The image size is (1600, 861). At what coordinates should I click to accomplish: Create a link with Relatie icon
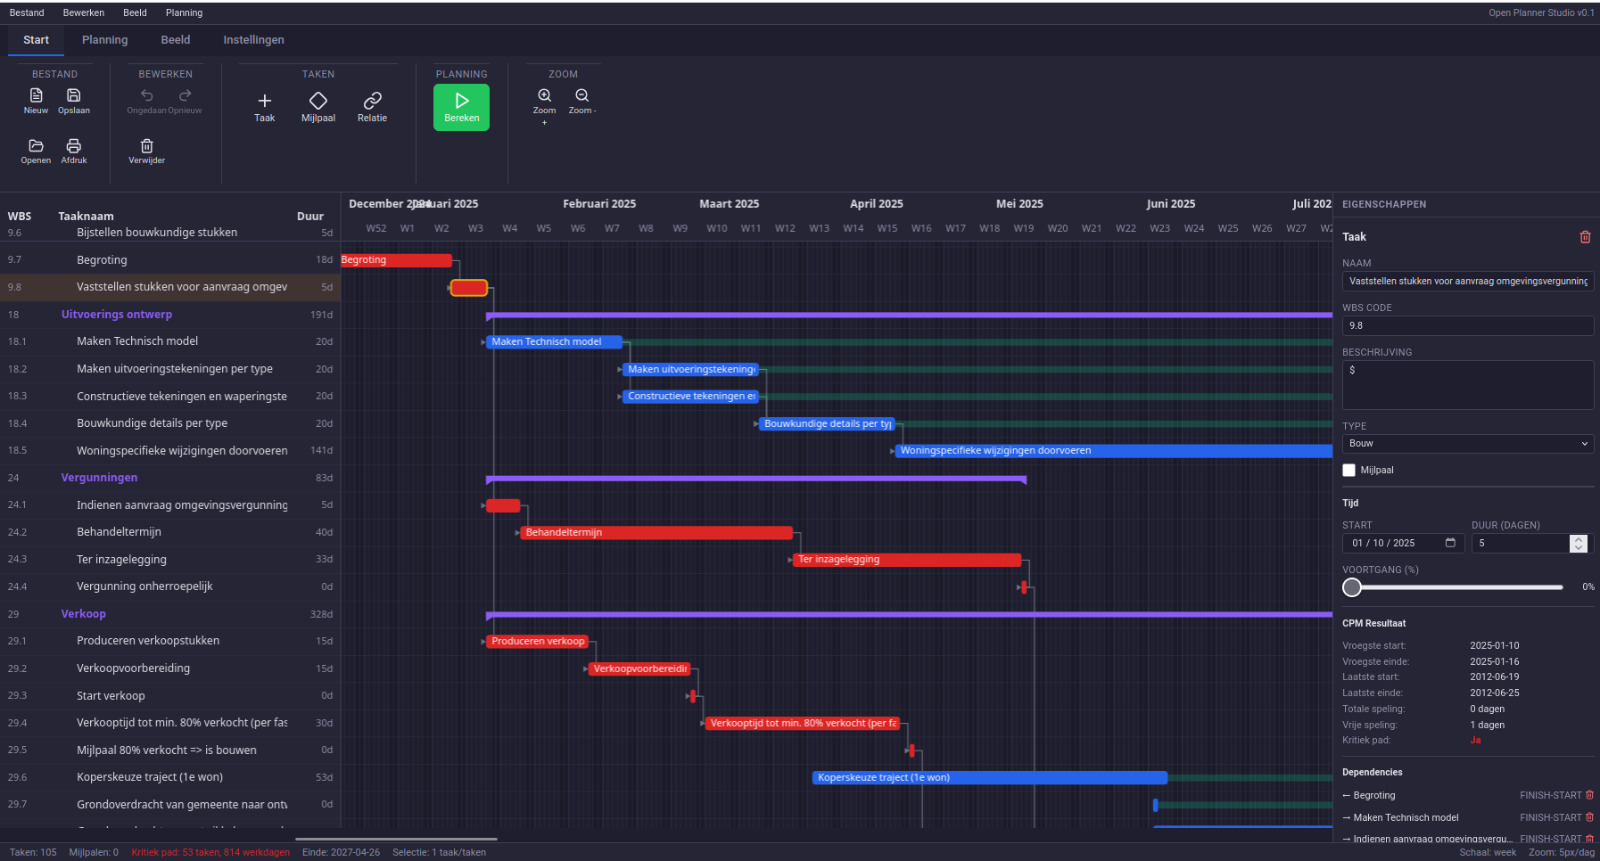point(372,102)
